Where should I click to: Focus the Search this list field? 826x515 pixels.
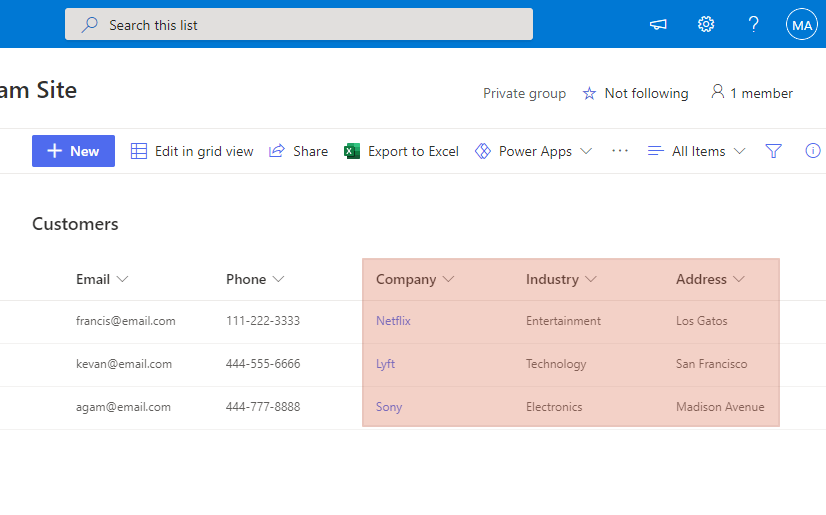(x=299, y=24)
